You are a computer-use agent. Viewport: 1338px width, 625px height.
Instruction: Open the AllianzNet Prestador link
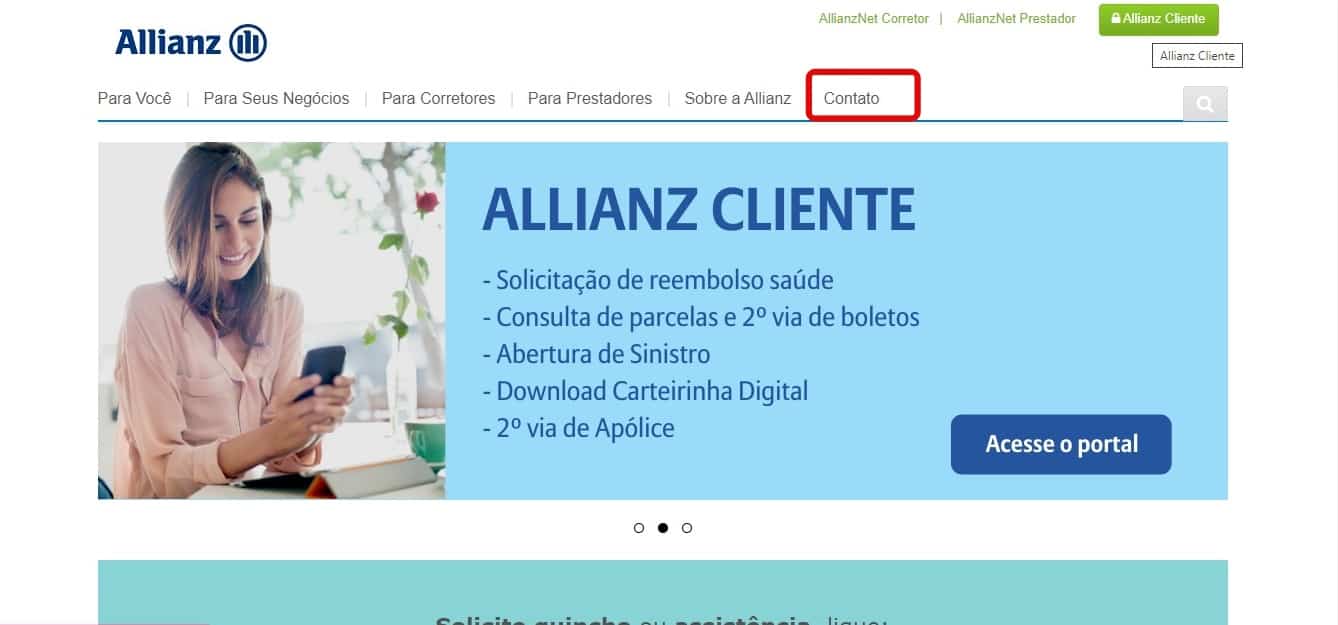[1016, 19]
